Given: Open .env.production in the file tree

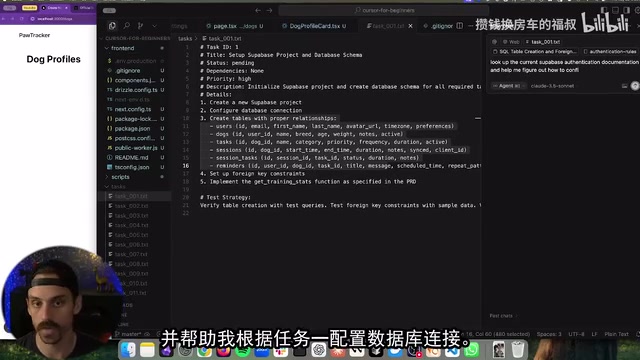Looking at the screenshot, I should (135, 61).
